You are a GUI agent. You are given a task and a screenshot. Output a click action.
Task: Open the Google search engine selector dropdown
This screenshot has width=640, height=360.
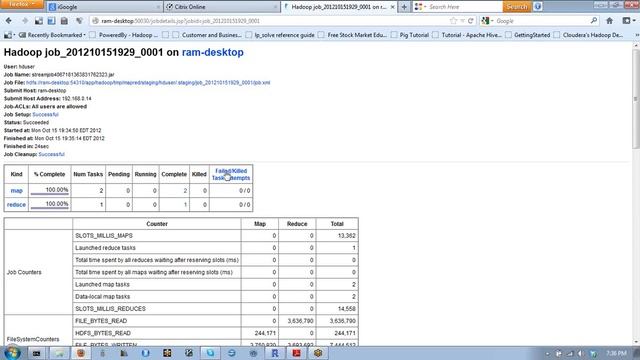[487, 21]
